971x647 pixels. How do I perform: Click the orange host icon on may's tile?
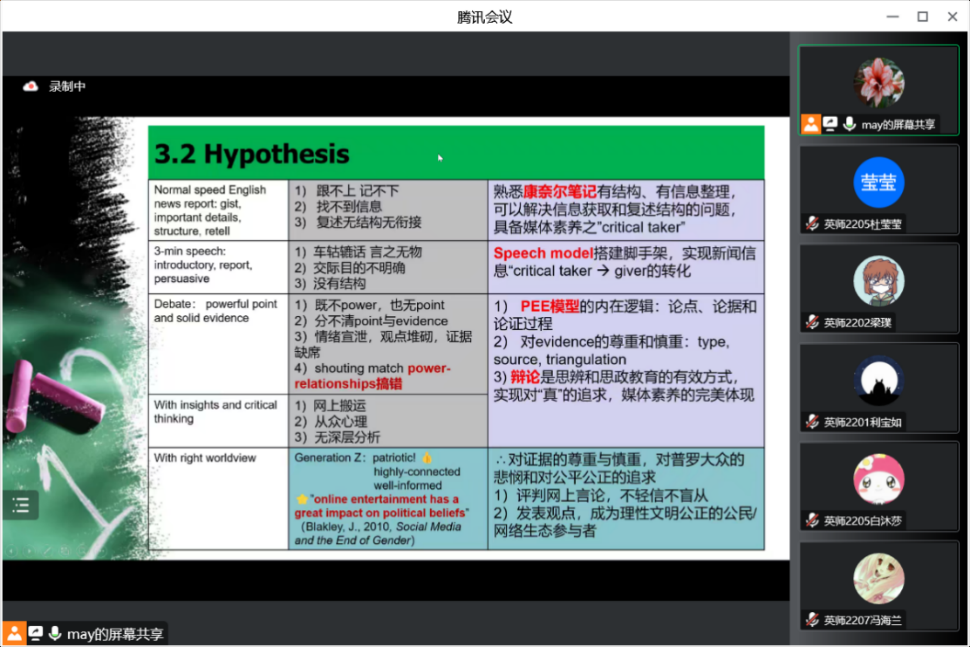(x=810, y=124)
